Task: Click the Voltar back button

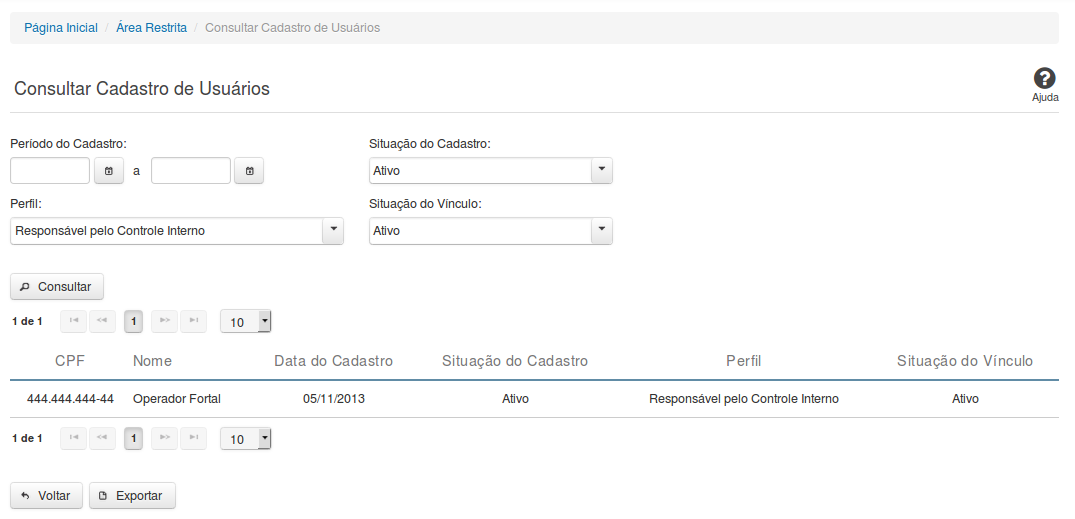Action: (x=46, y=496)
